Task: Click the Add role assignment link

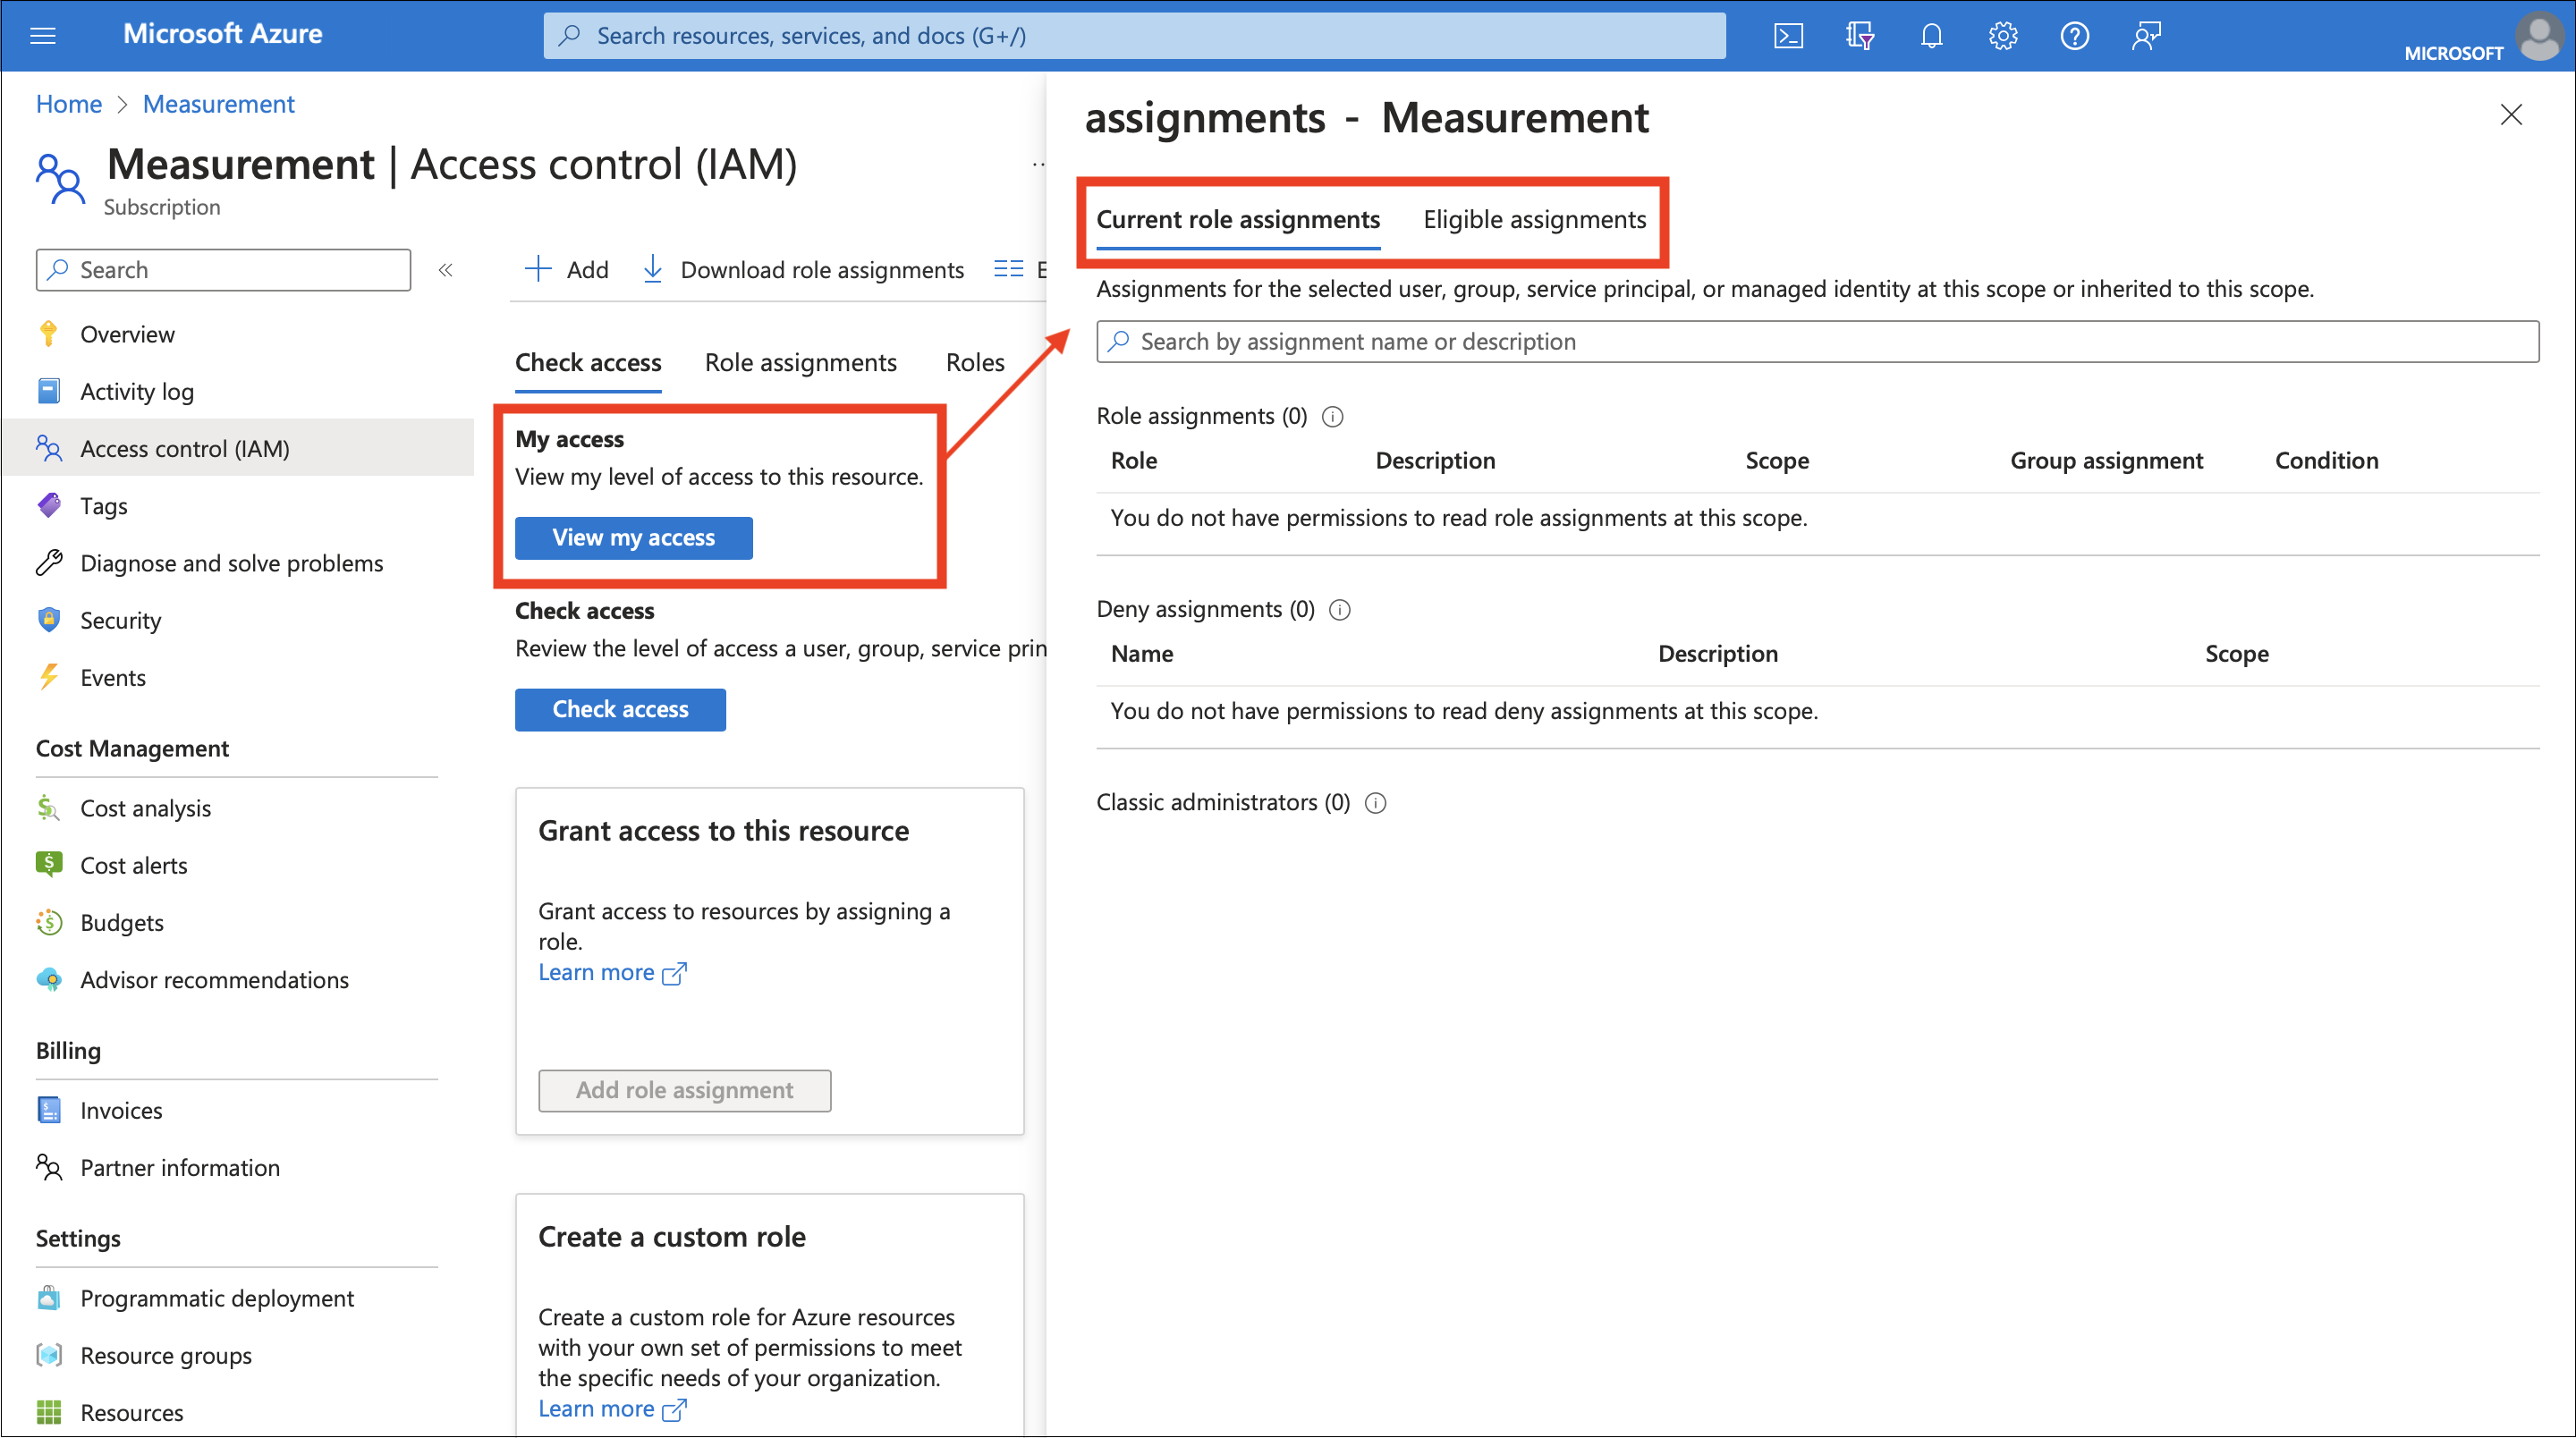Action: coord(683,1087)
